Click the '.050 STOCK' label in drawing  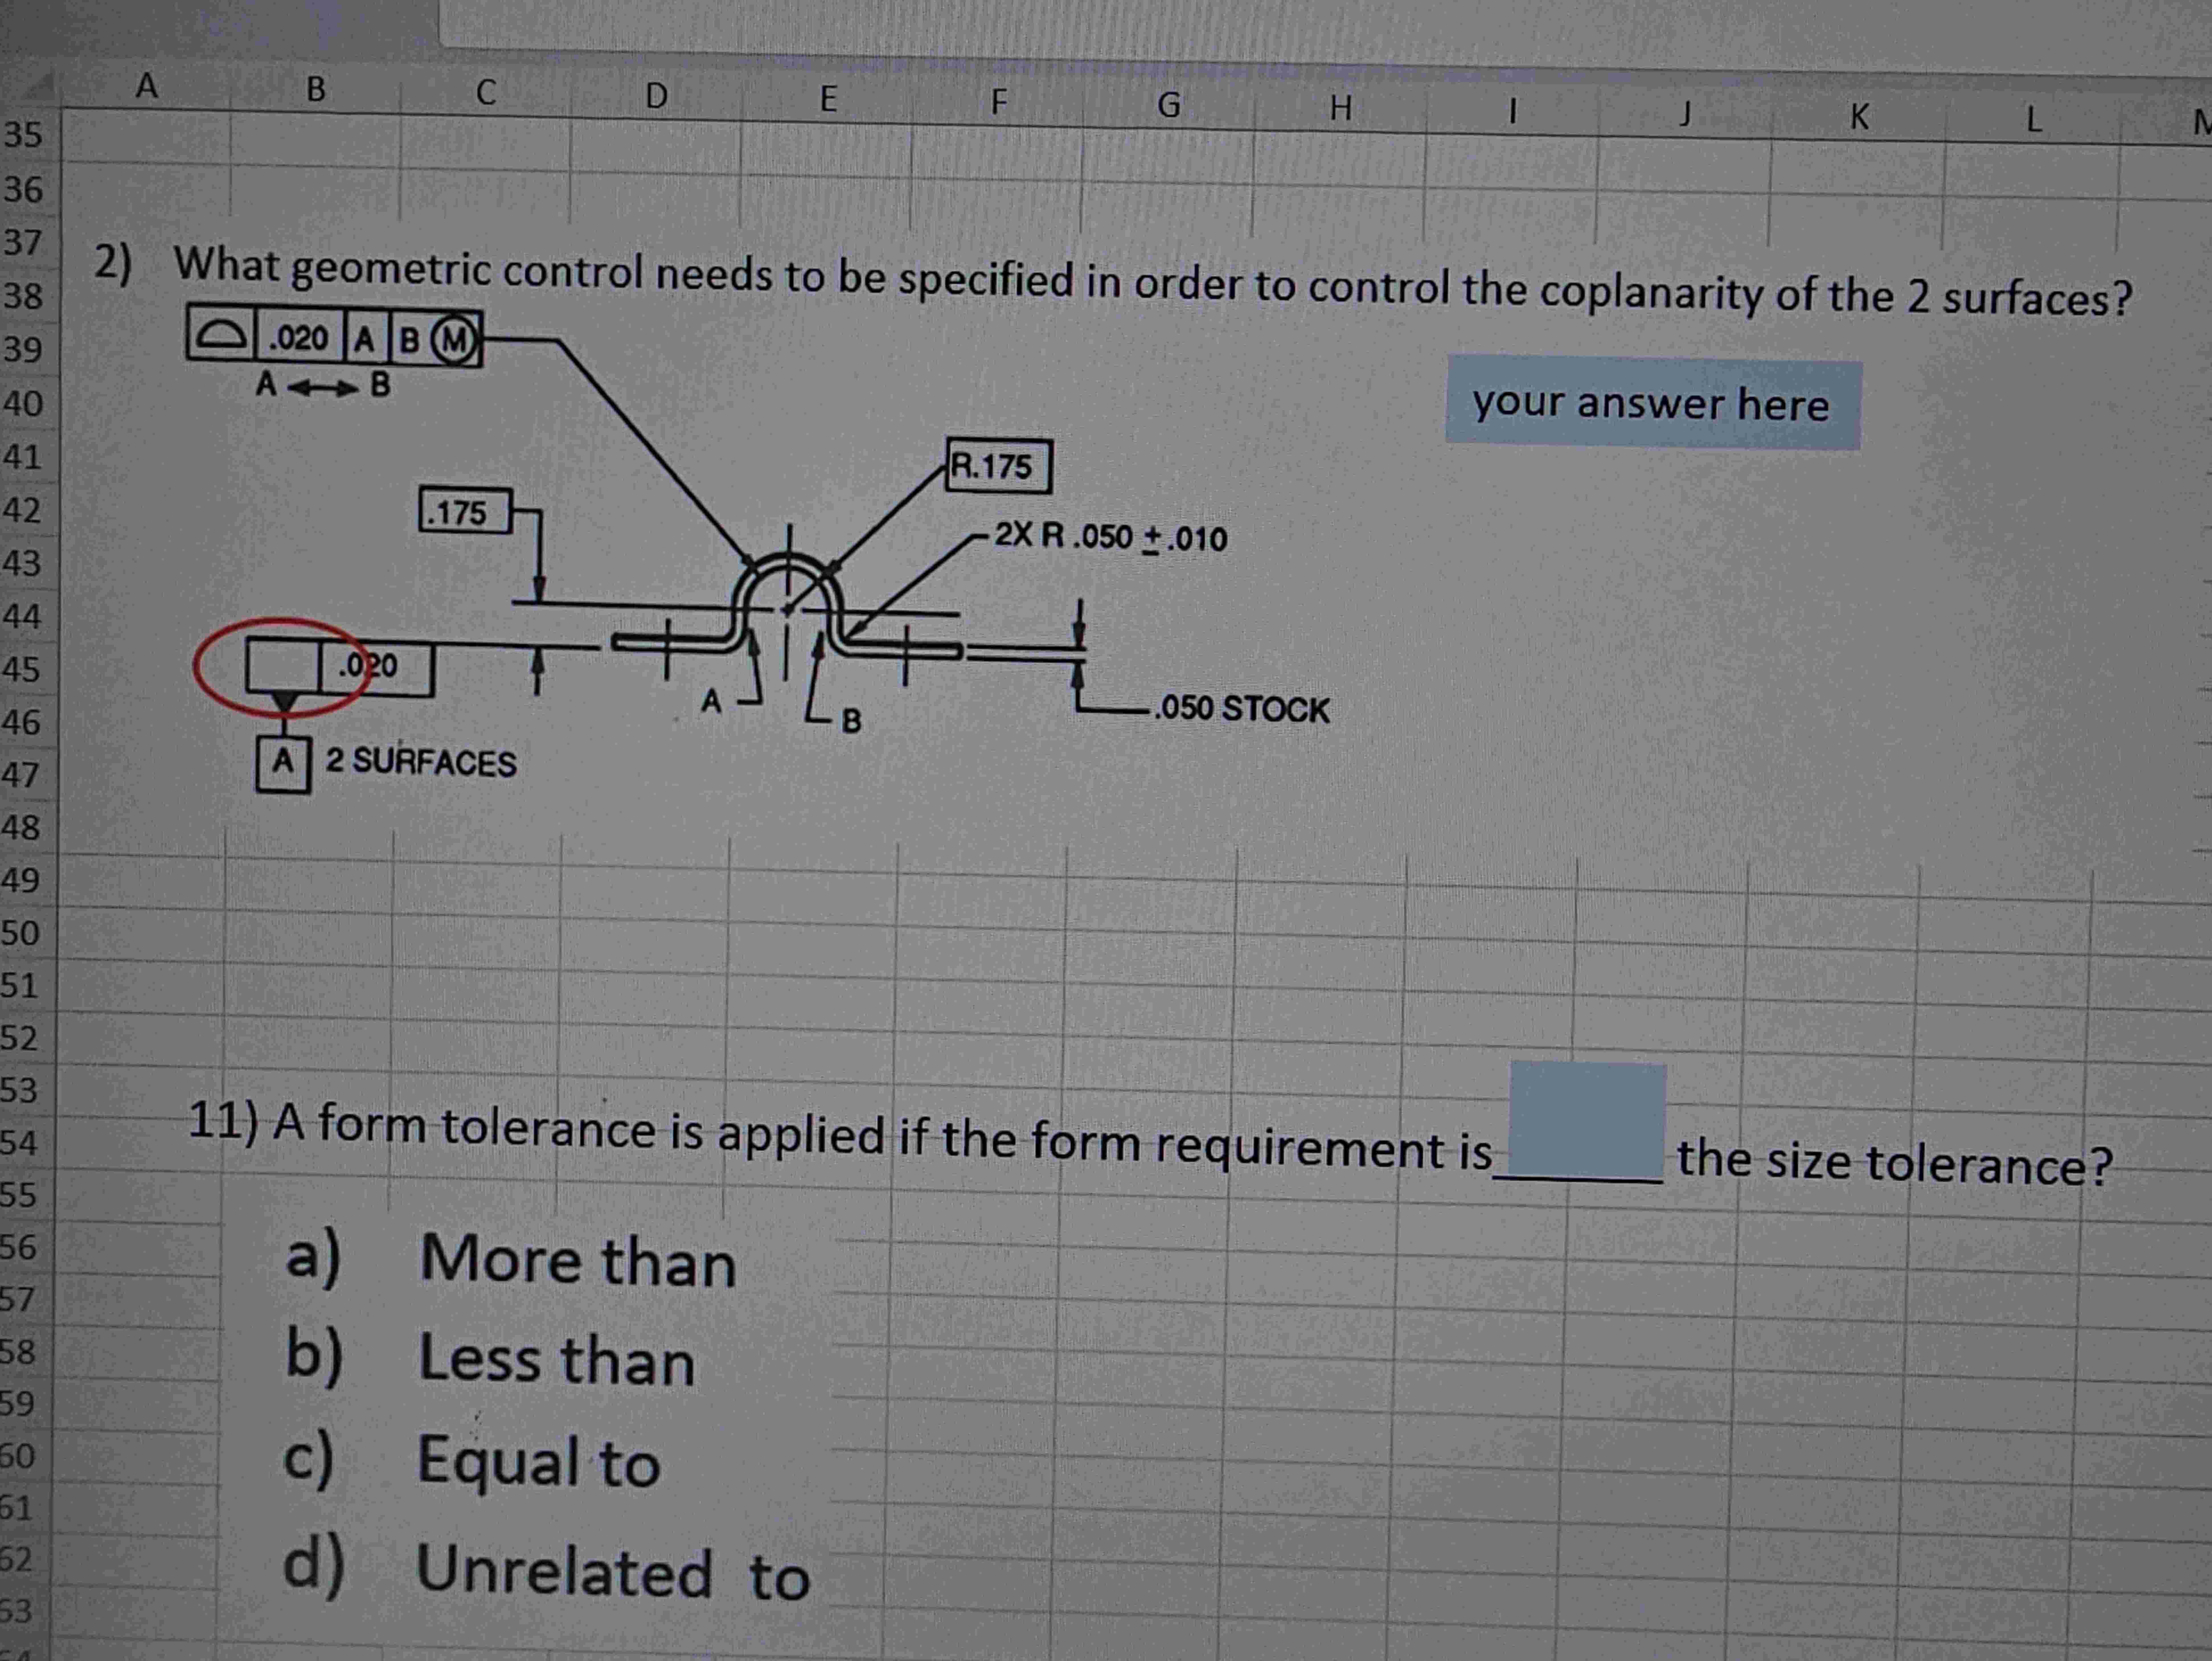(1241, 709)
